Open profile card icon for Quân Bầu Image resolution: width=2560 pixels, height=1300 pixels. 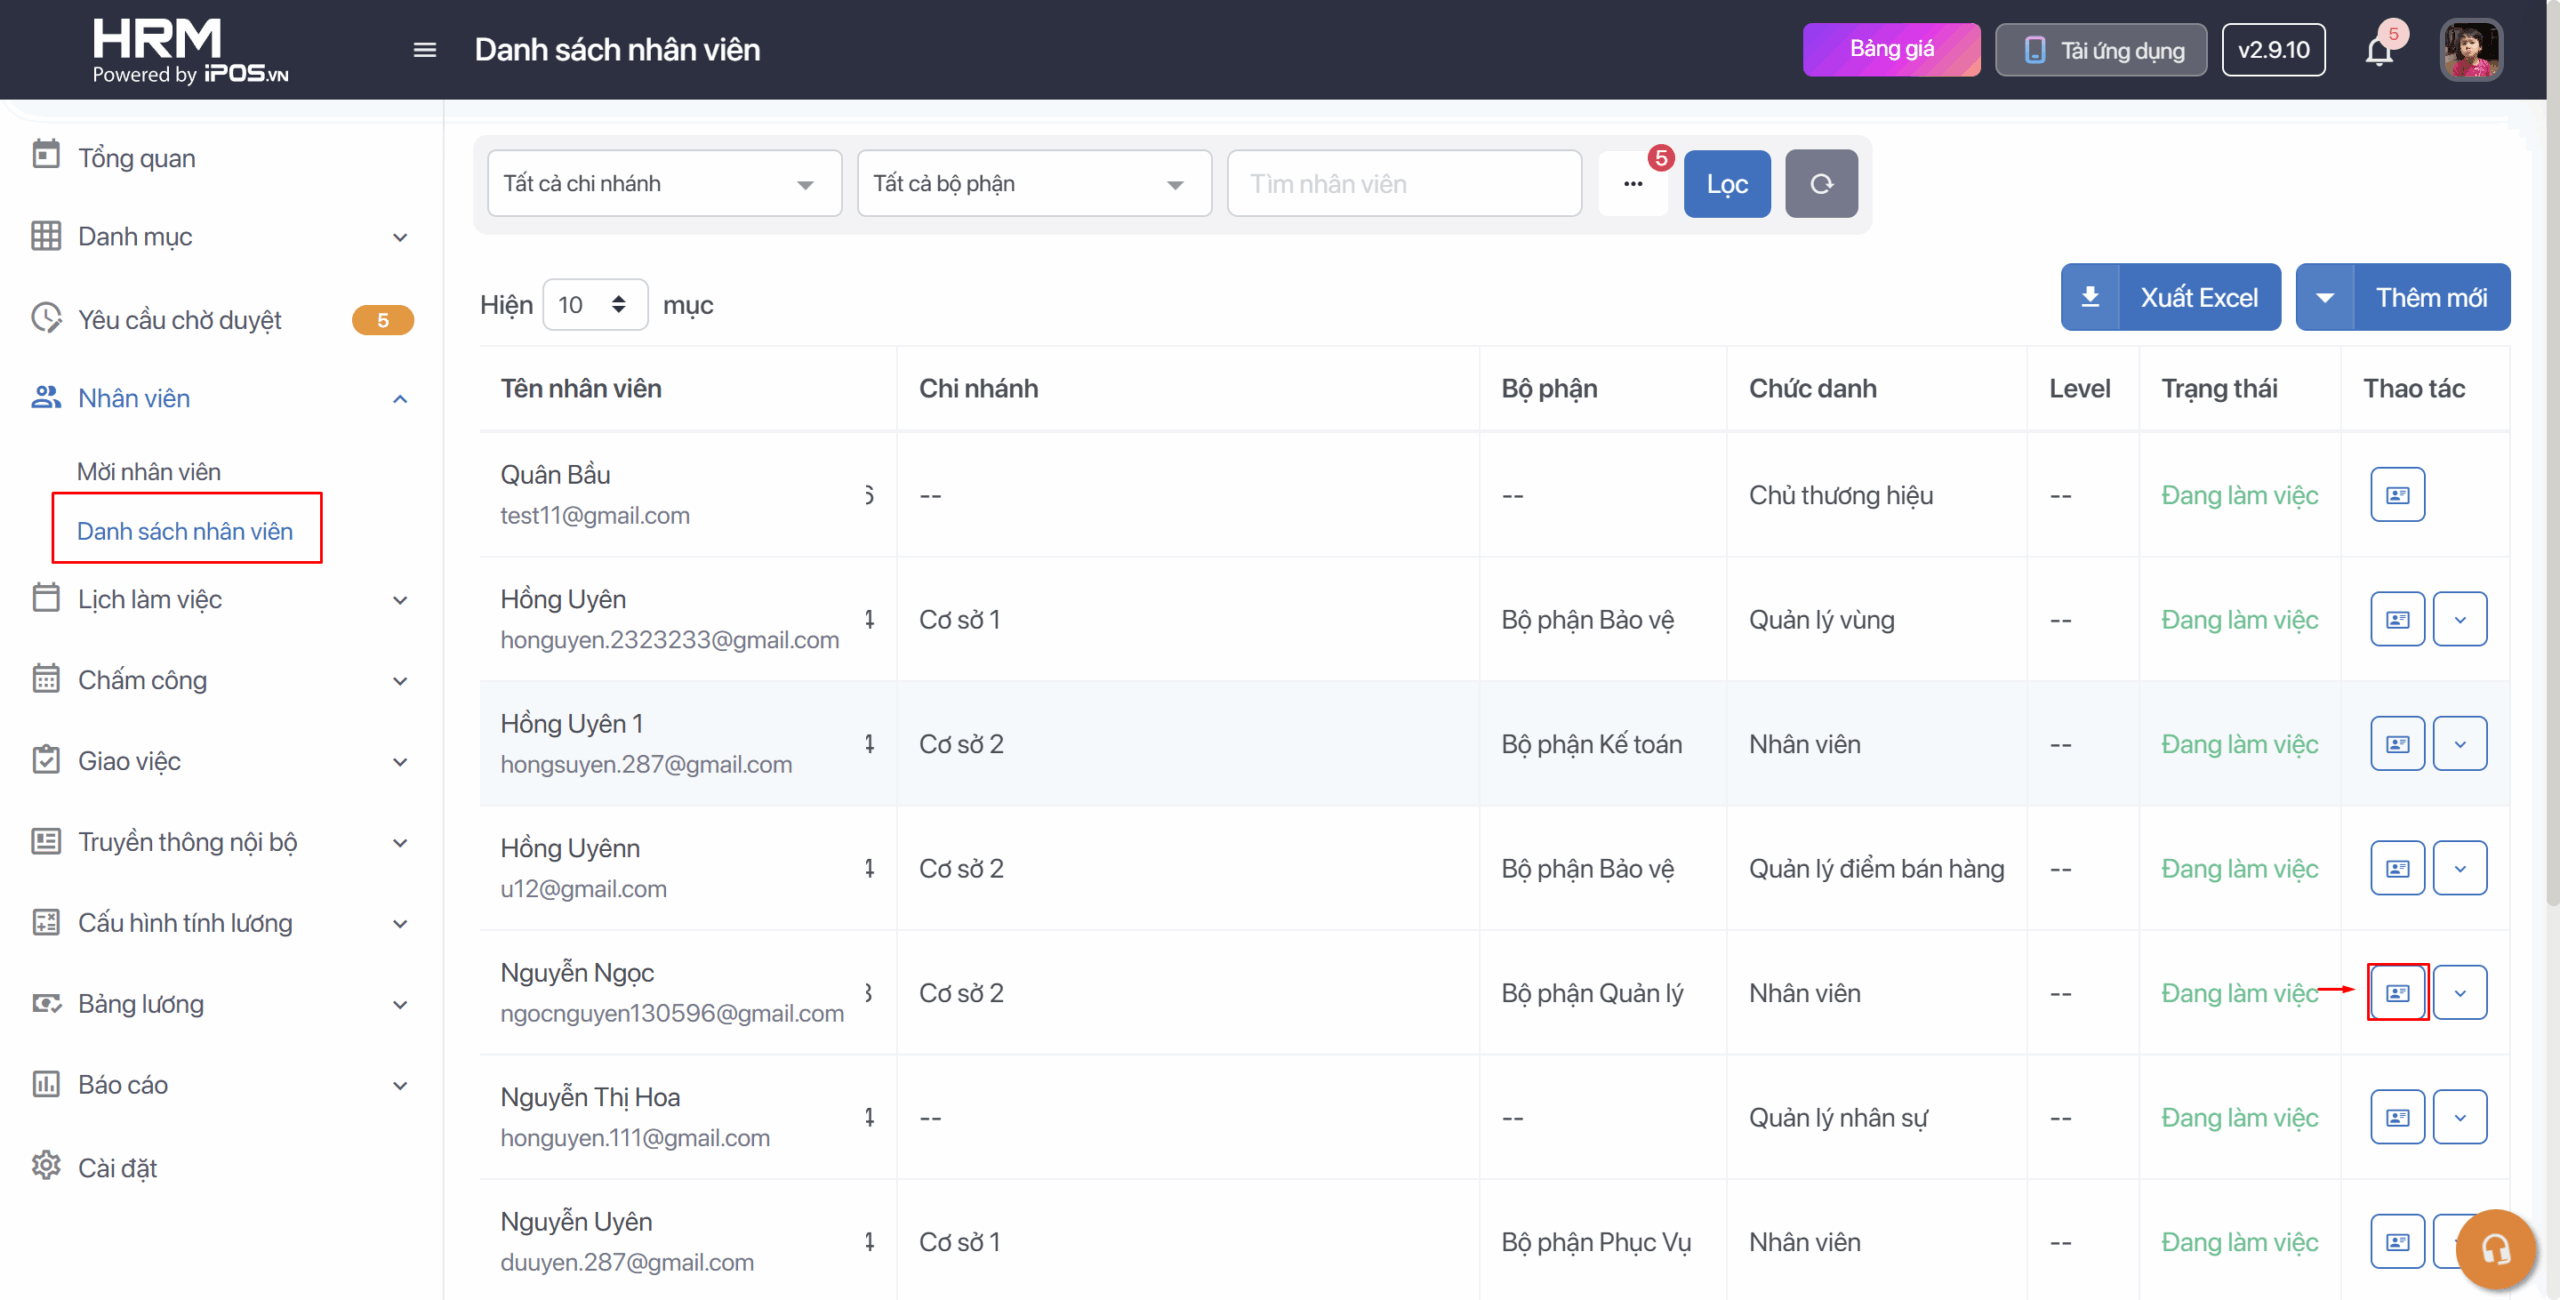tap(2397, 495)
